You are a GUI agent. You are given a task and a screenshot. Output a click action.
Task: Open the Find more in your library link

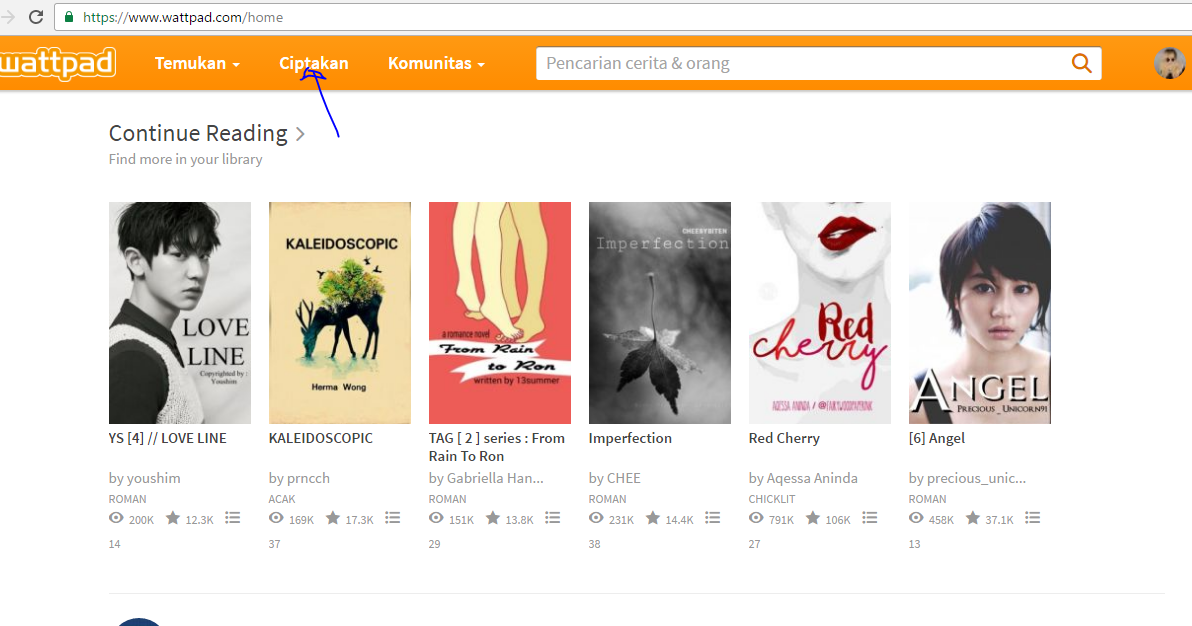(x=185, y=158)
